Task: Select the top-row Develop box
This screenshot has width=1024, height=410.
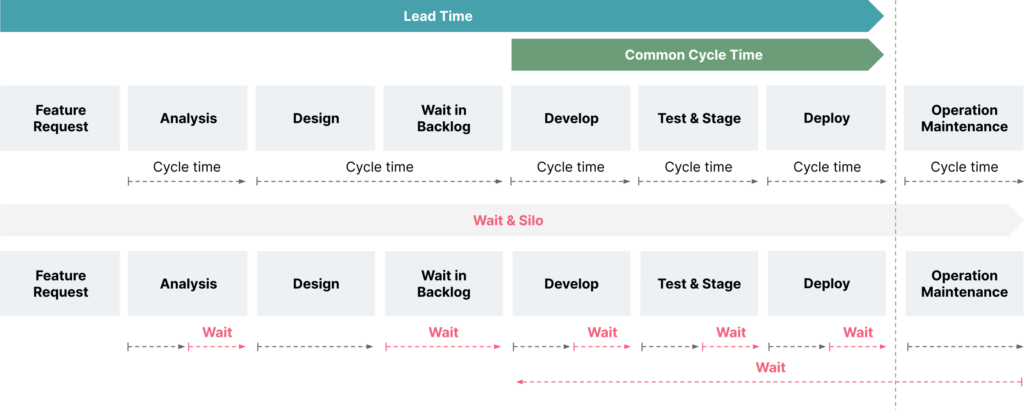Action: pyautogui.click(x=571, y=118)
